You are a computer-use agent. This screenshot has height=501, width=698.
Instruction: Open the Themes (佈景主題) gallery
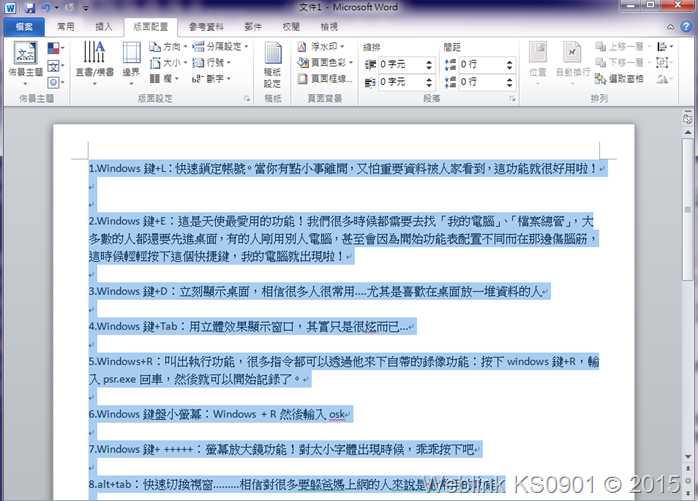[x=25, y=62]
